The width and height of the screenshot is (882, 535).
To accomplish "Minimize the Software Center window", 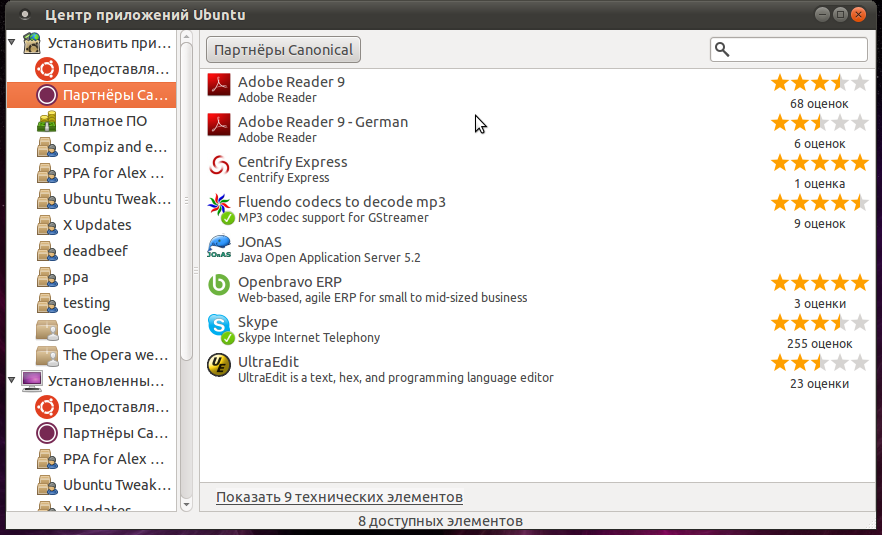I will point(822,15).
